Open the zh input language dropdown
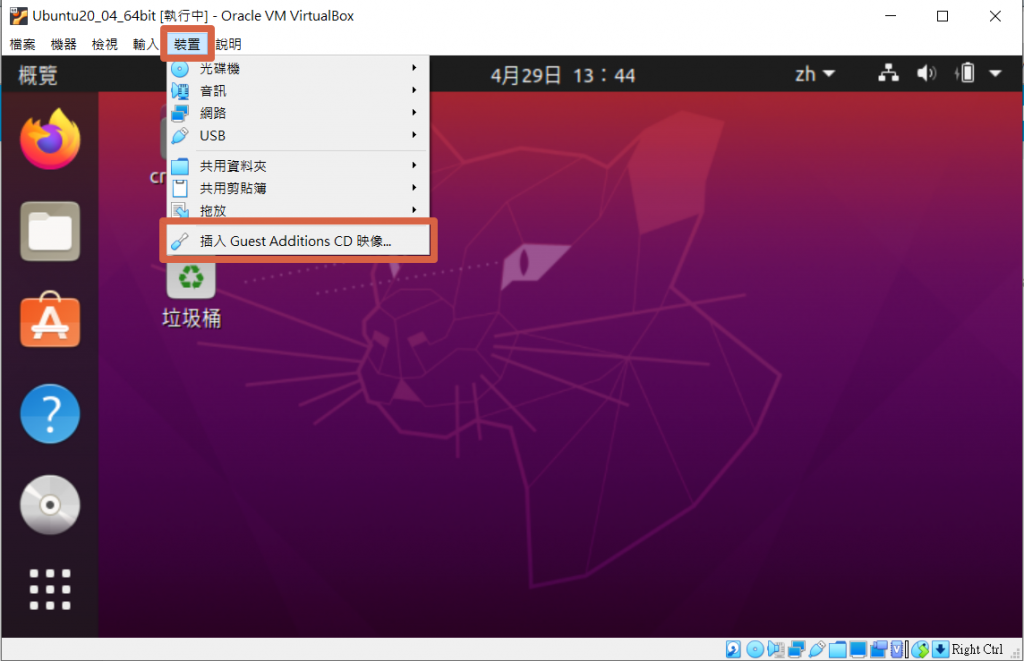 pyautogui.click(x=815, y=74)
